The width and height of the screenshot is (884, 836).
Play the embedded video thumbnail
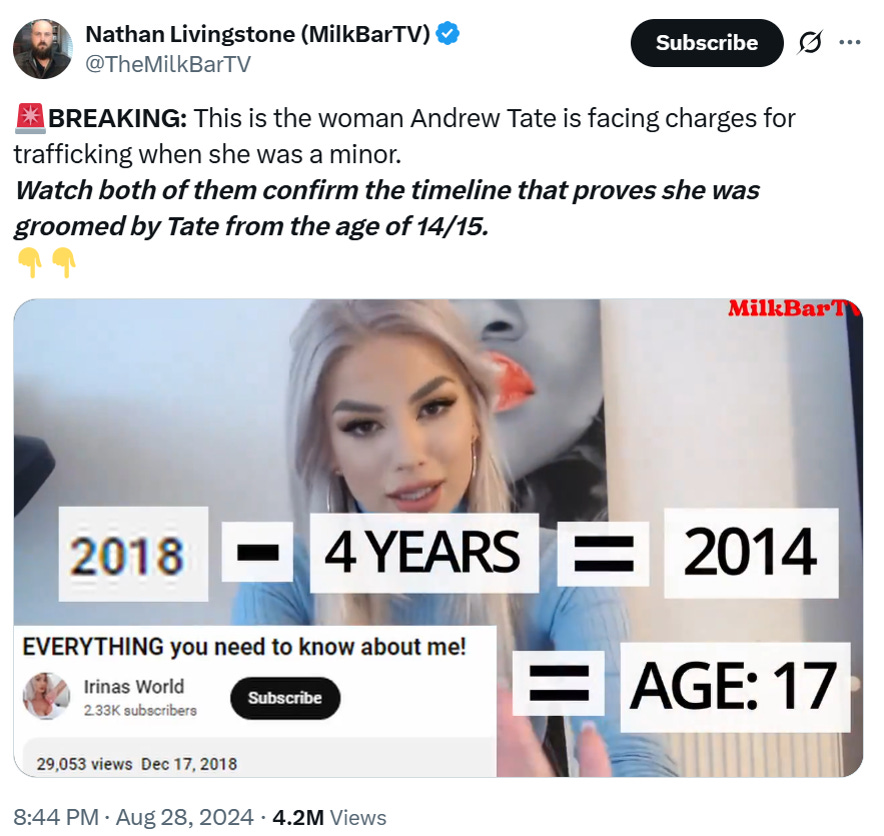[x=438, y=538]
